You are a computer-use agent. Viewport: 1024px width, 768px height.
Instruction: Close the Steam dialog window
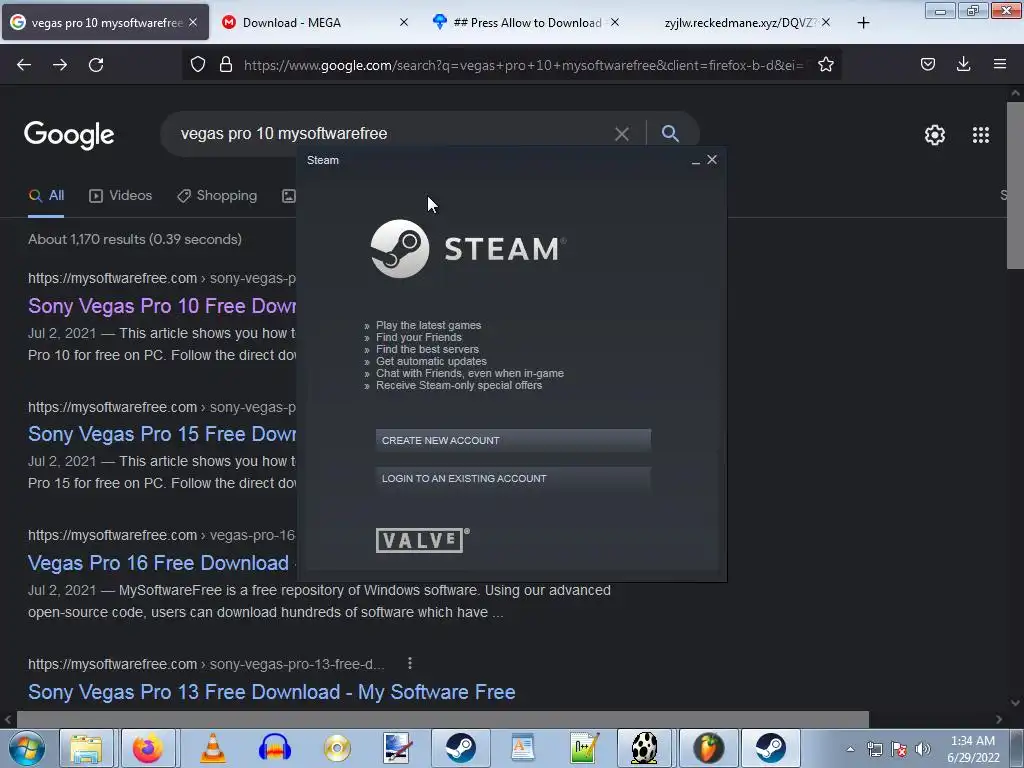coord(712,159)
